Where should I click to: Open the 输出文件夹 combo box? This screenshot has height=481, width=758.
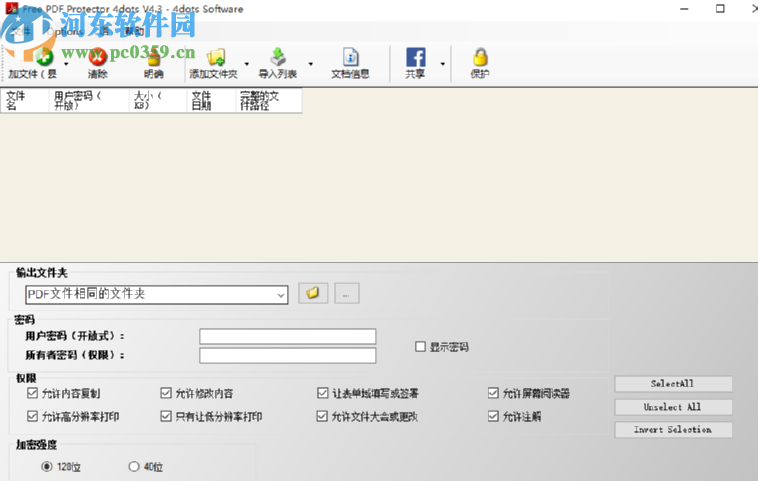[157, 294]
